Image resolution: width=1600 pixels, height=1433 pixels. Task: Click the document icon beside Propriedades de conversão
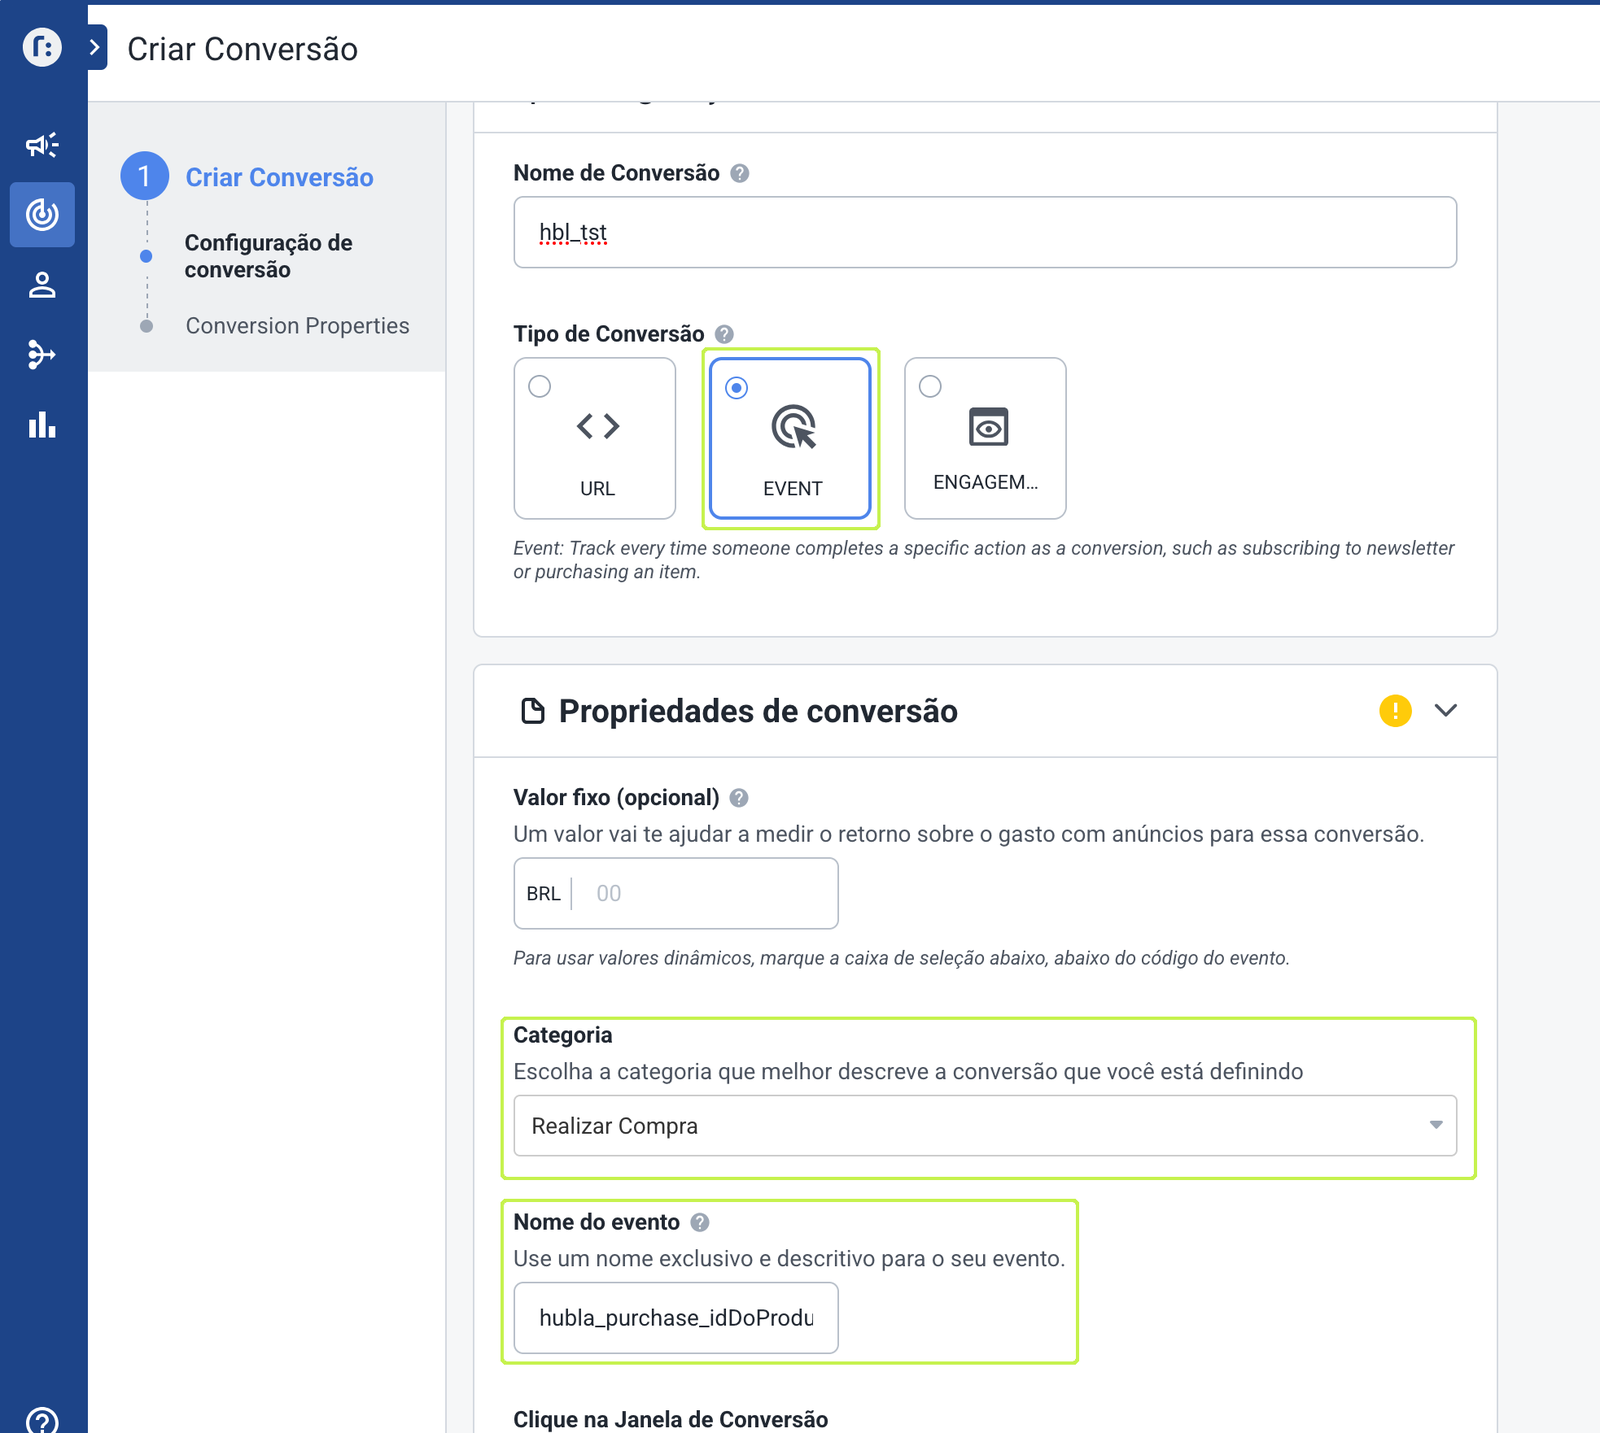pos(533,711)
